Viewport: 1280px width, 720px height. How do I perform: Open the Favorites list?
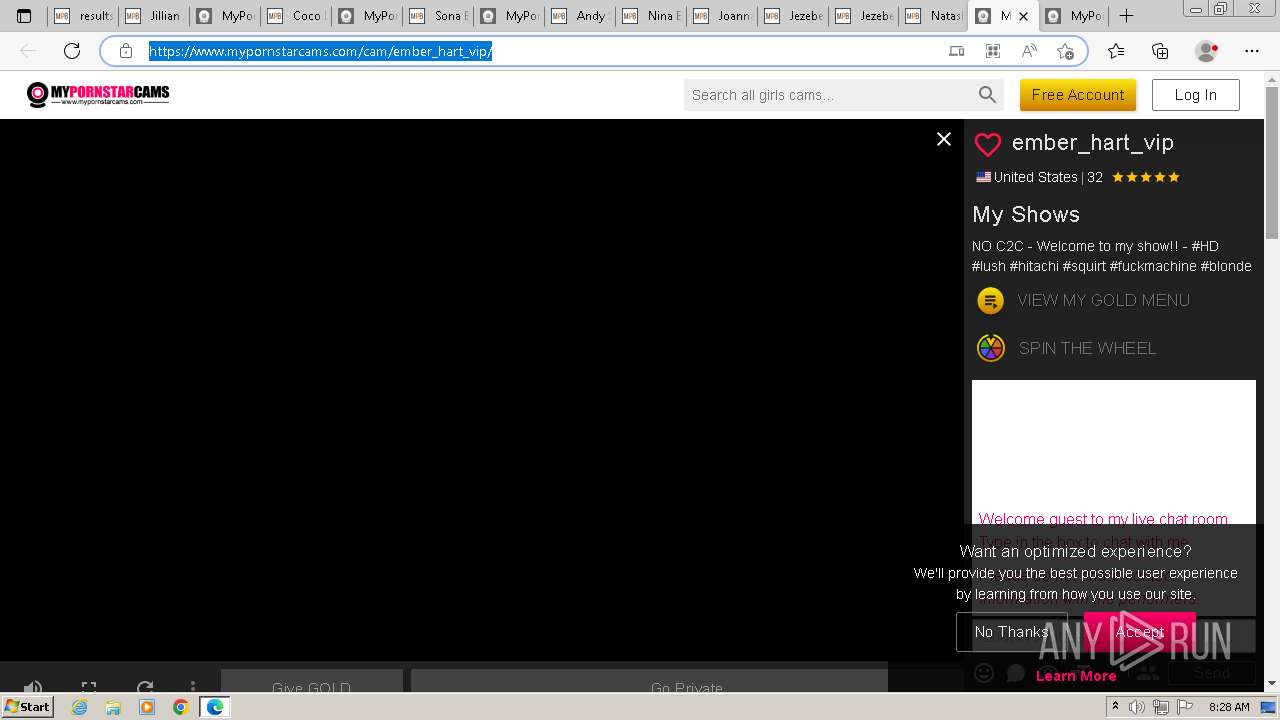coord(1116,51)
